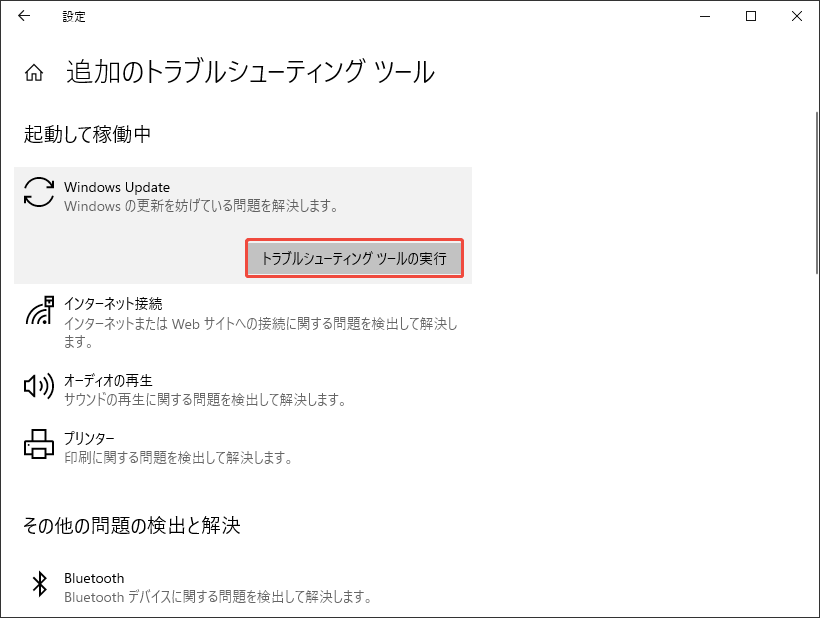The image size is (820, 618).
Task: Click the 設定 window title text
Action: pos(74,17)
